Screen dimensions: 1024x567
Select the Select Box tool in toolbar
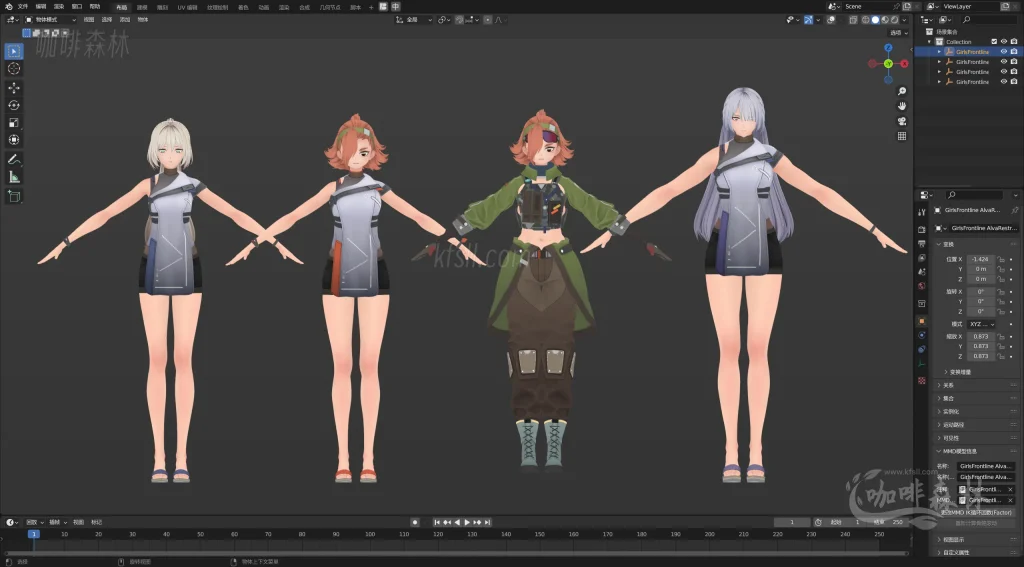tap(14, 51)
